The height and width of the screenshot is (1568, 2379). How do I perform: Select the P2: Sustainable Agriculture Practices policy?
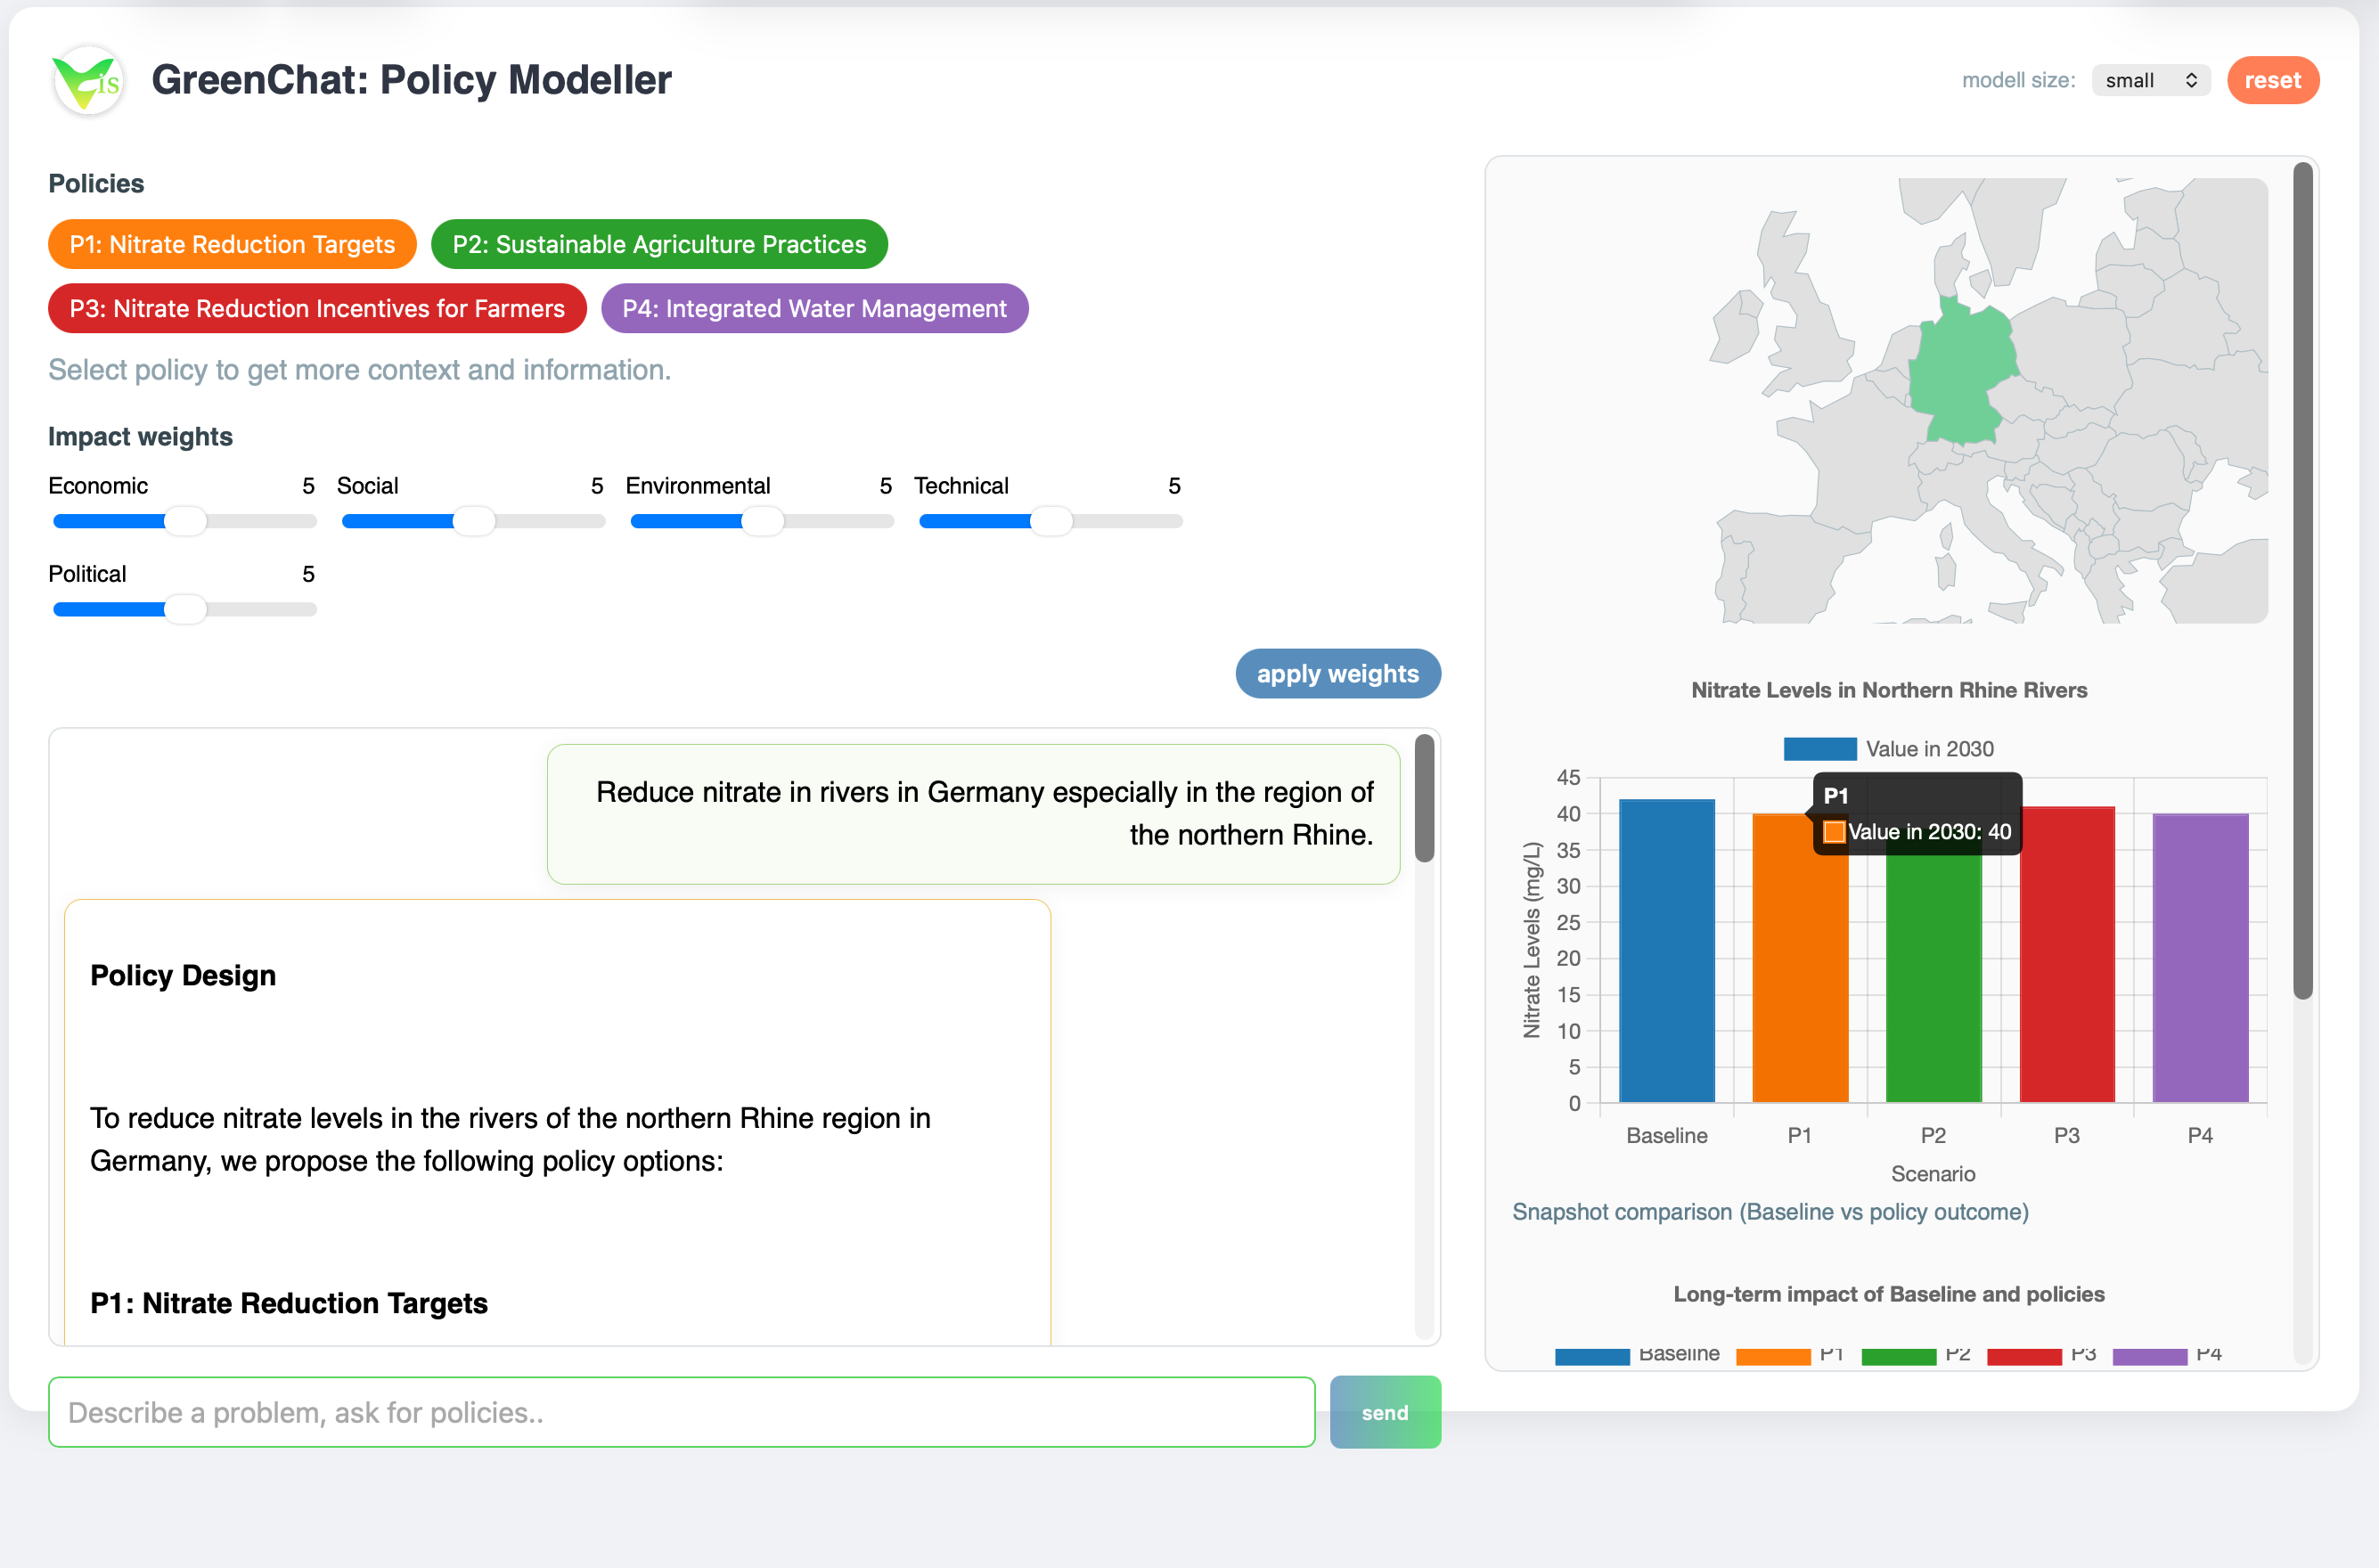pyautogui.click(x=659, y=244)
